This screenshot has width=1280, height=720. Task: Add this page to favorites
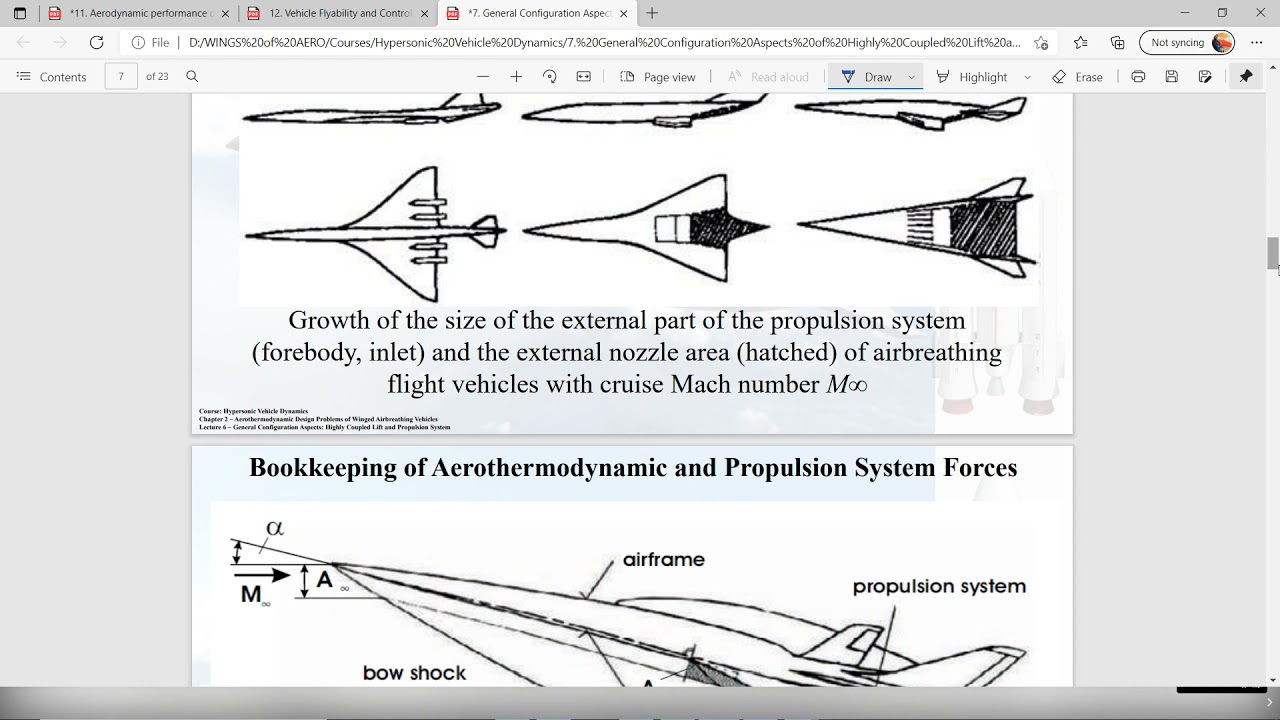[1041, 43]
